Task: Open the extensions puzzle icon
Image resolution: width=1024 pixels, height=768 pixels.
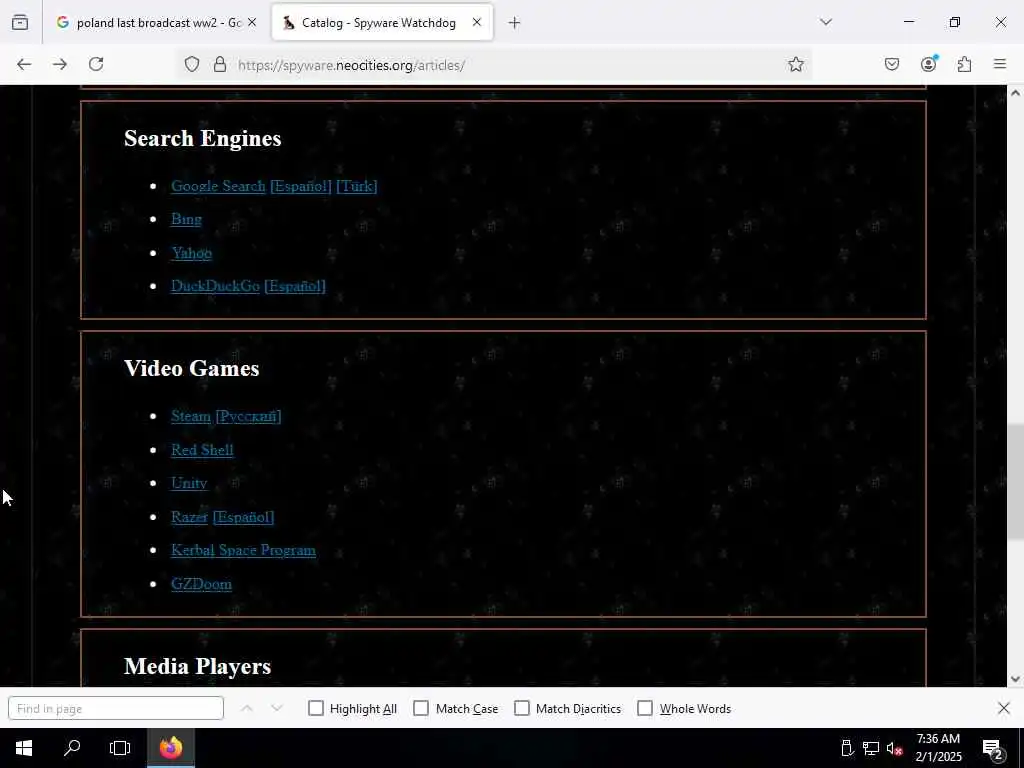Action: [964, 64]
